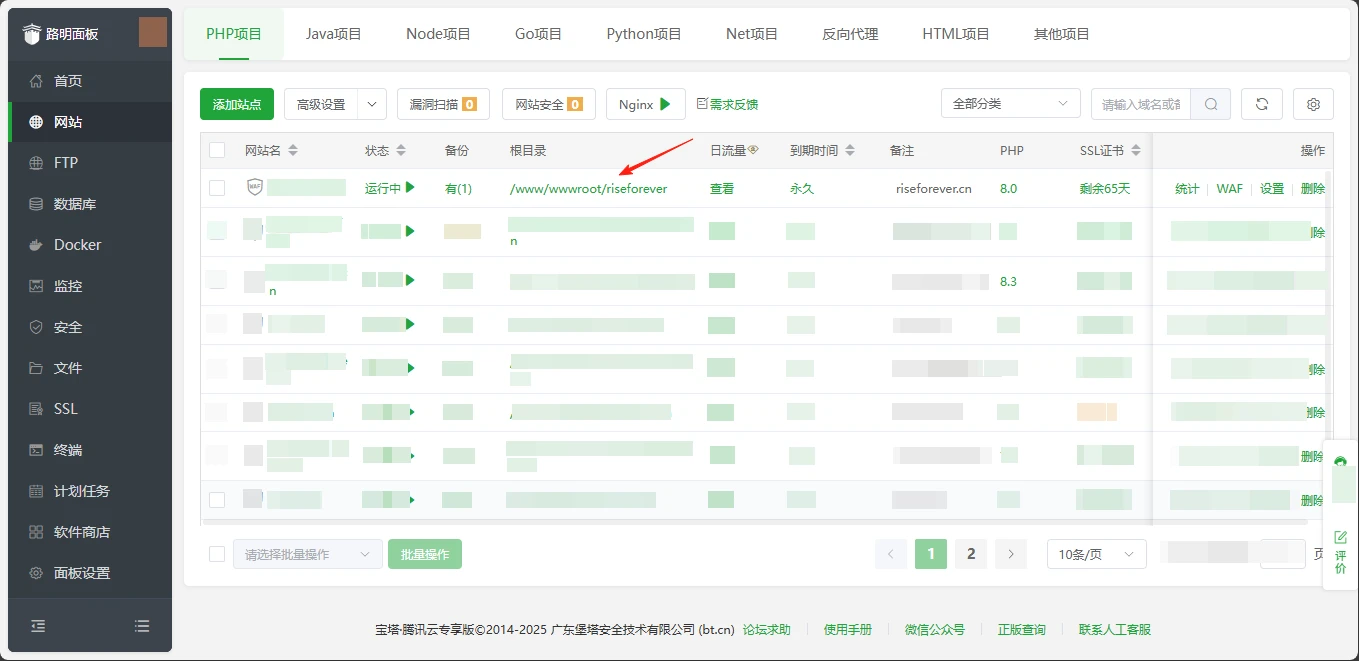Open root path /www/wwwroot/riseforever
The width and height of the screenshot is (1359, 661).
[x=588, y=188]
